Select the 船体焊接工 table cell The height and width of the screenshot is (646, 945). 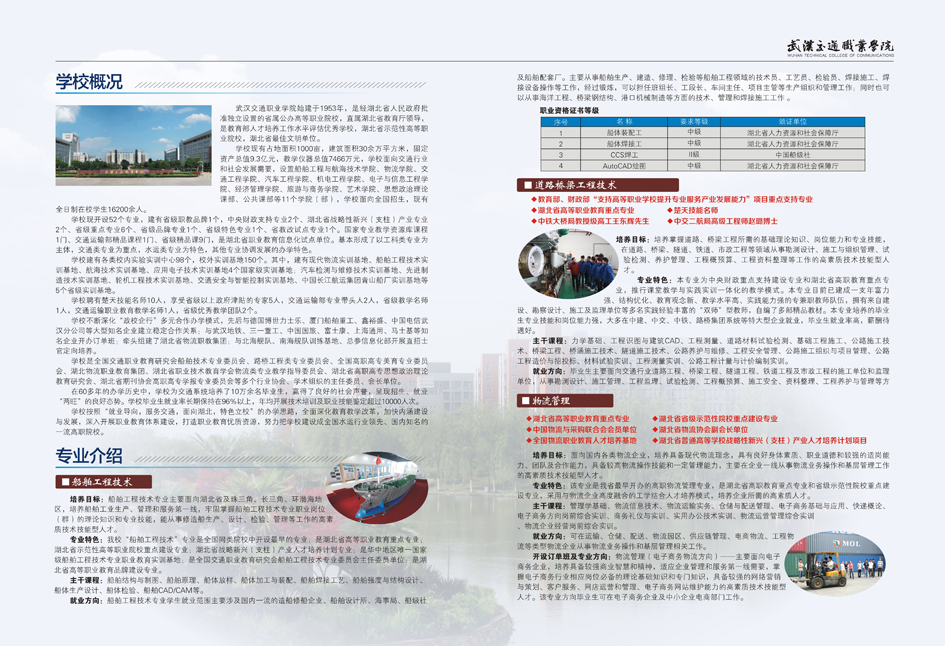[x=624, y=144]
